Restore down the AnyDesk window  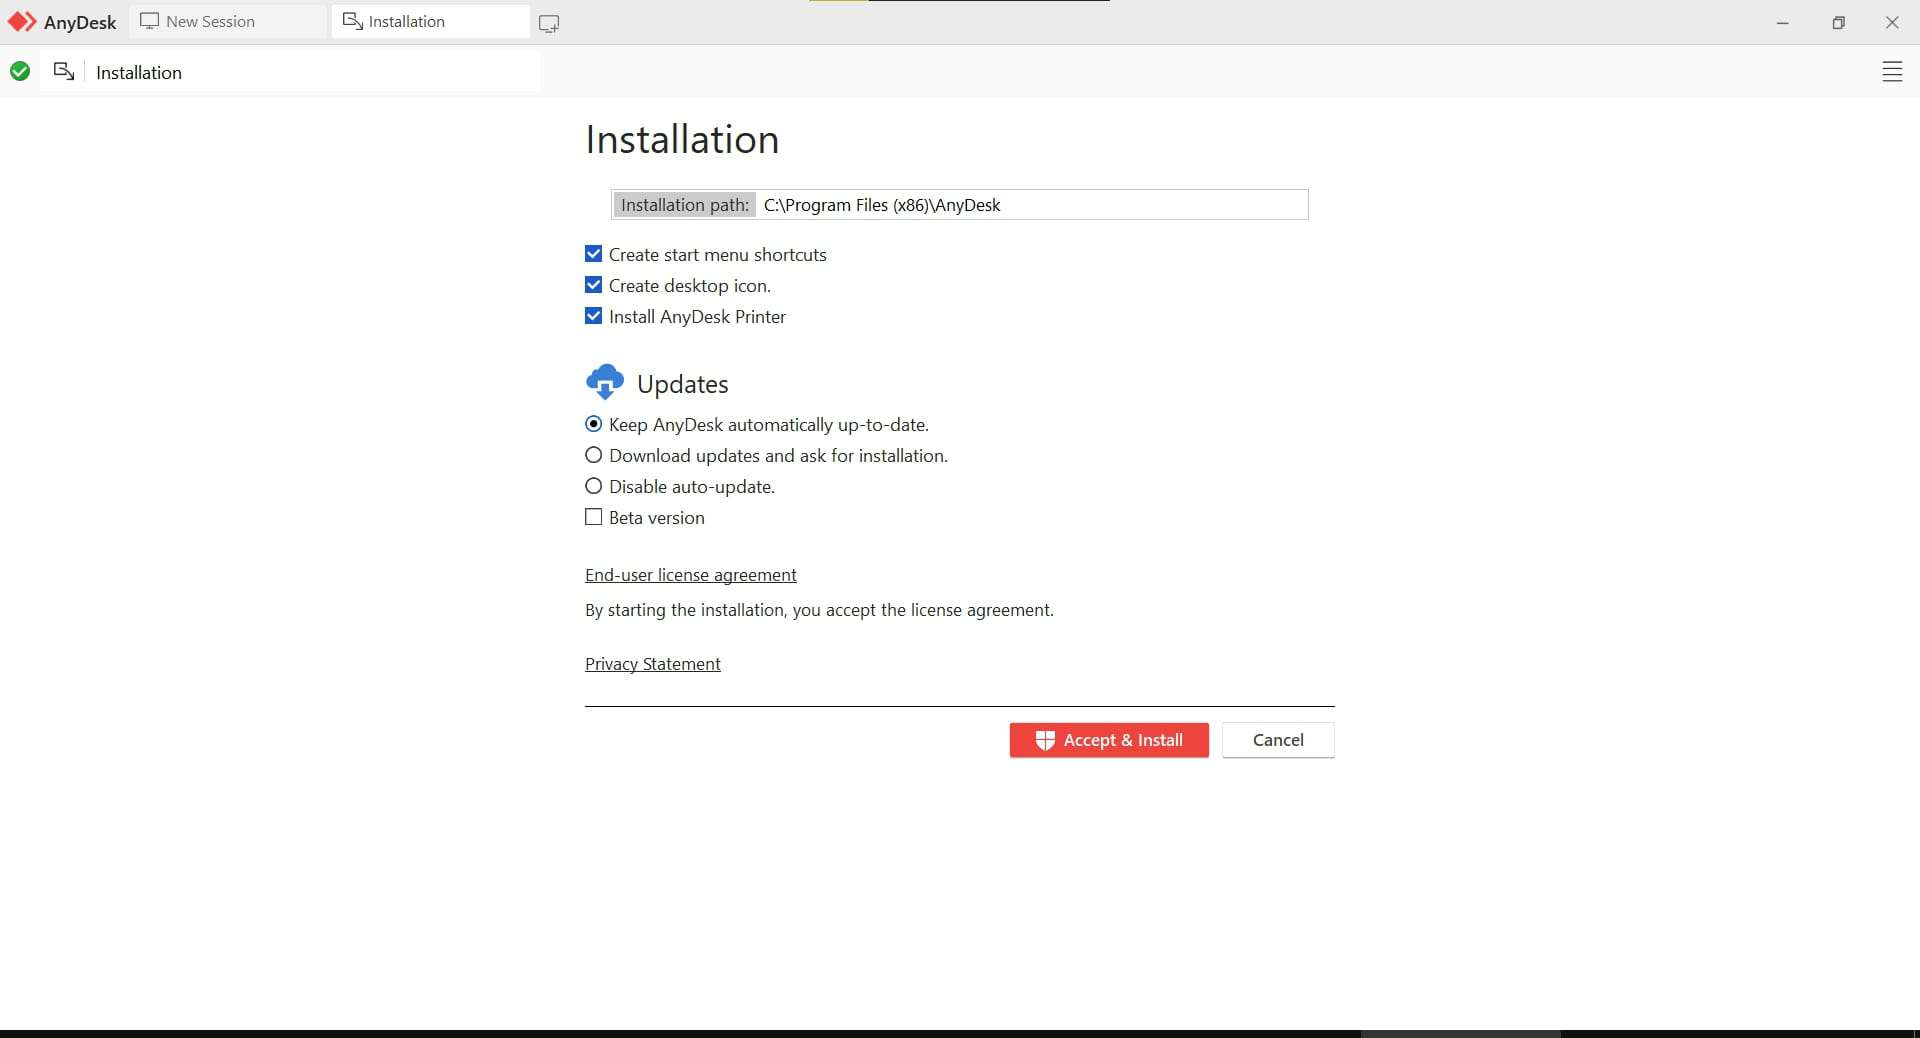click(x=1838, y=22)
